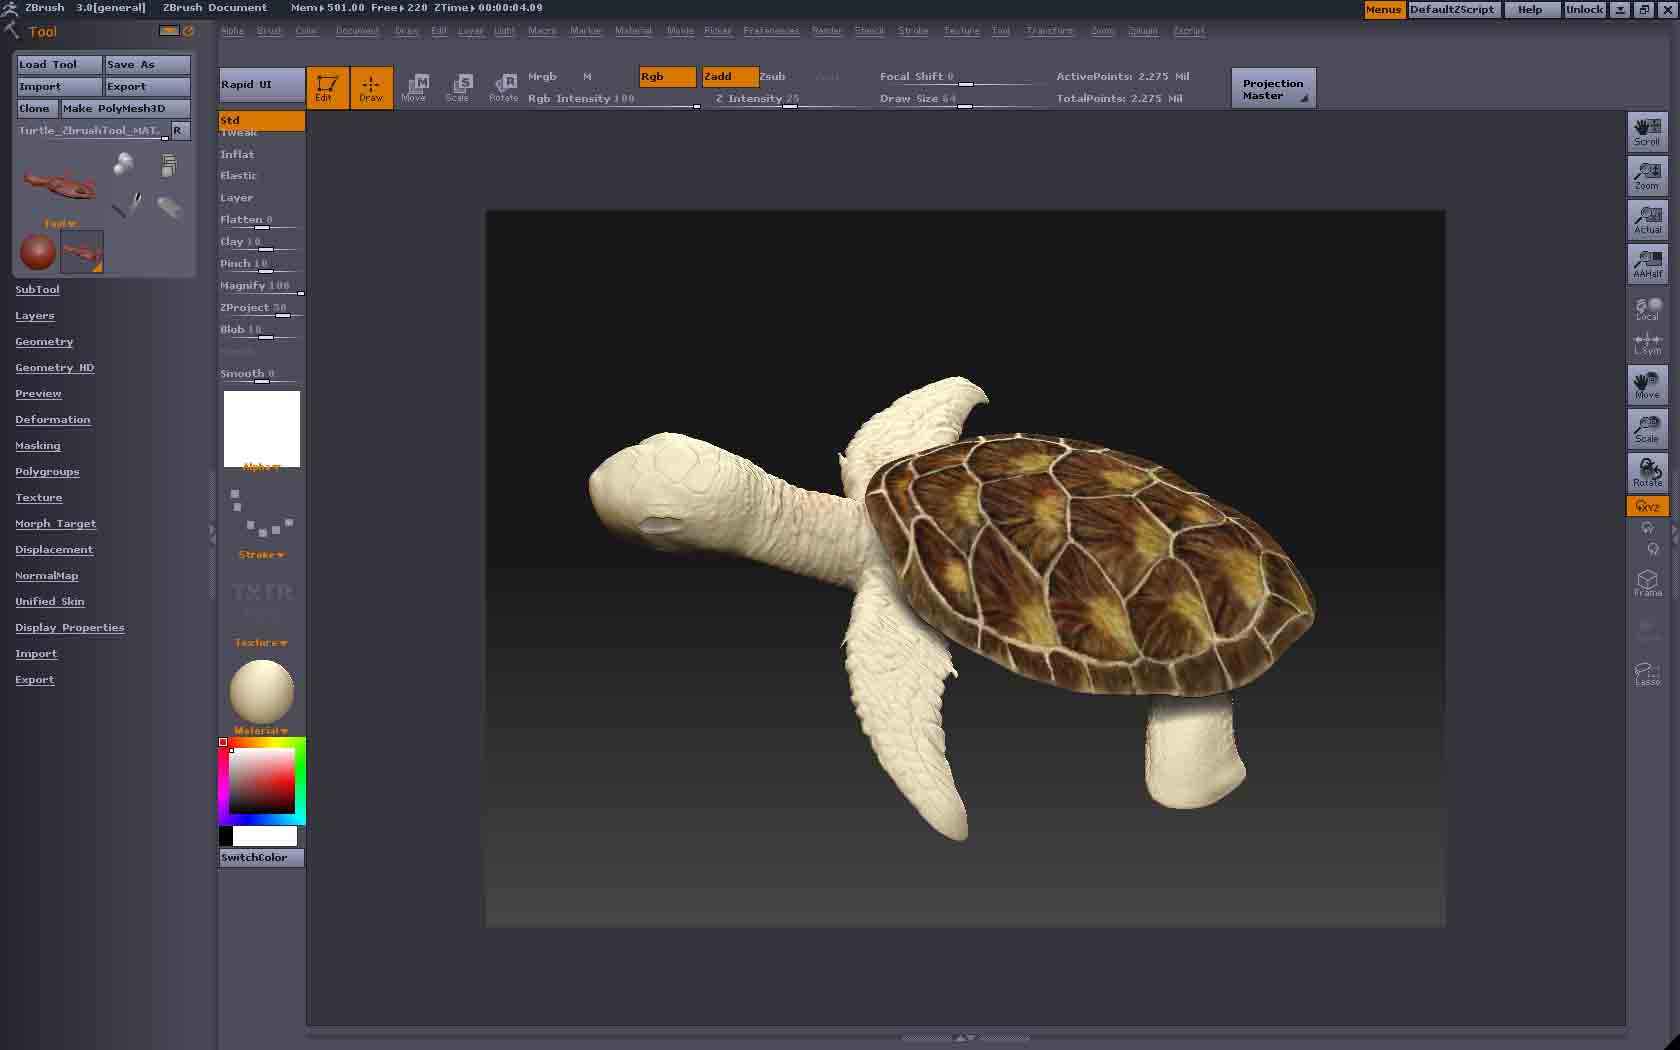Viewport: 1680px width, 1050px height.
Task: Select the Scroll hand icon
Action: 1647,131
